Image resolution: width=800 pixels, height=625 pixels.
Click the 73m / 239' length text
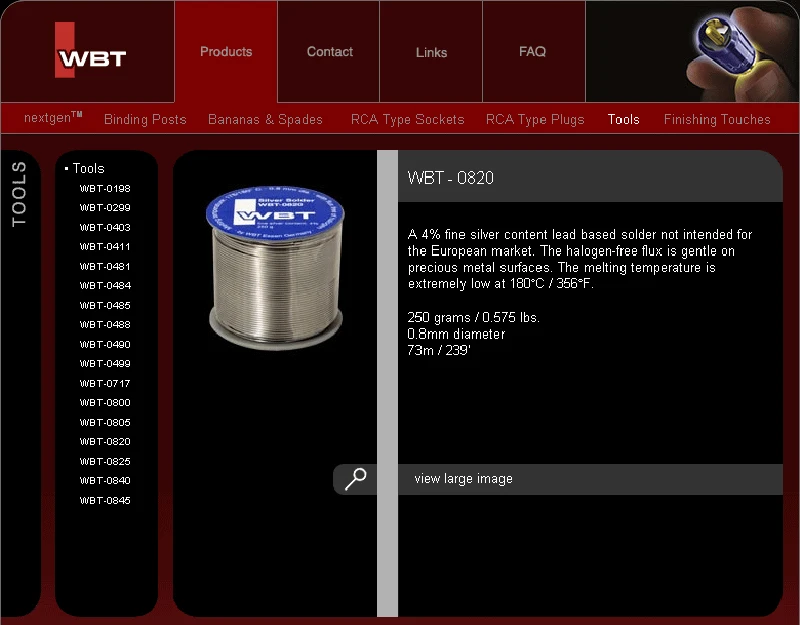tap(439, 351)
